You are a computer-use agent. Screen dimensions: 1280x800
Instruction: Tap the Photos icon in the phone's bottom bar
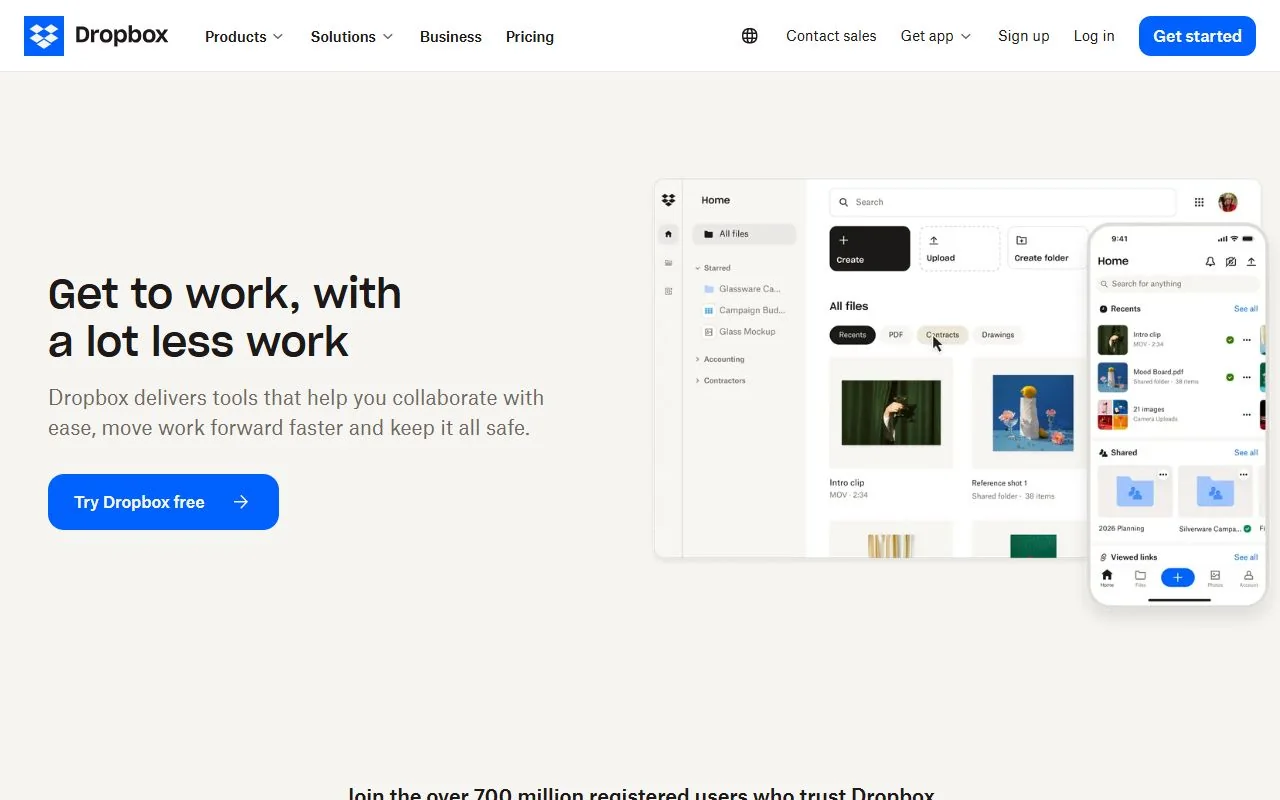[1215, 577]
